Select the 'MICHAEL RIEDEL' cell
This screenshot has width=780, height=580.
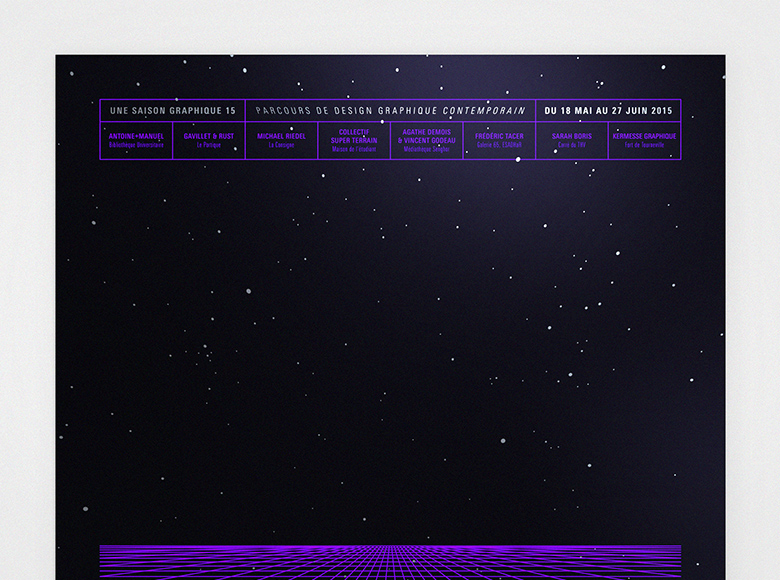pos(282,141)
